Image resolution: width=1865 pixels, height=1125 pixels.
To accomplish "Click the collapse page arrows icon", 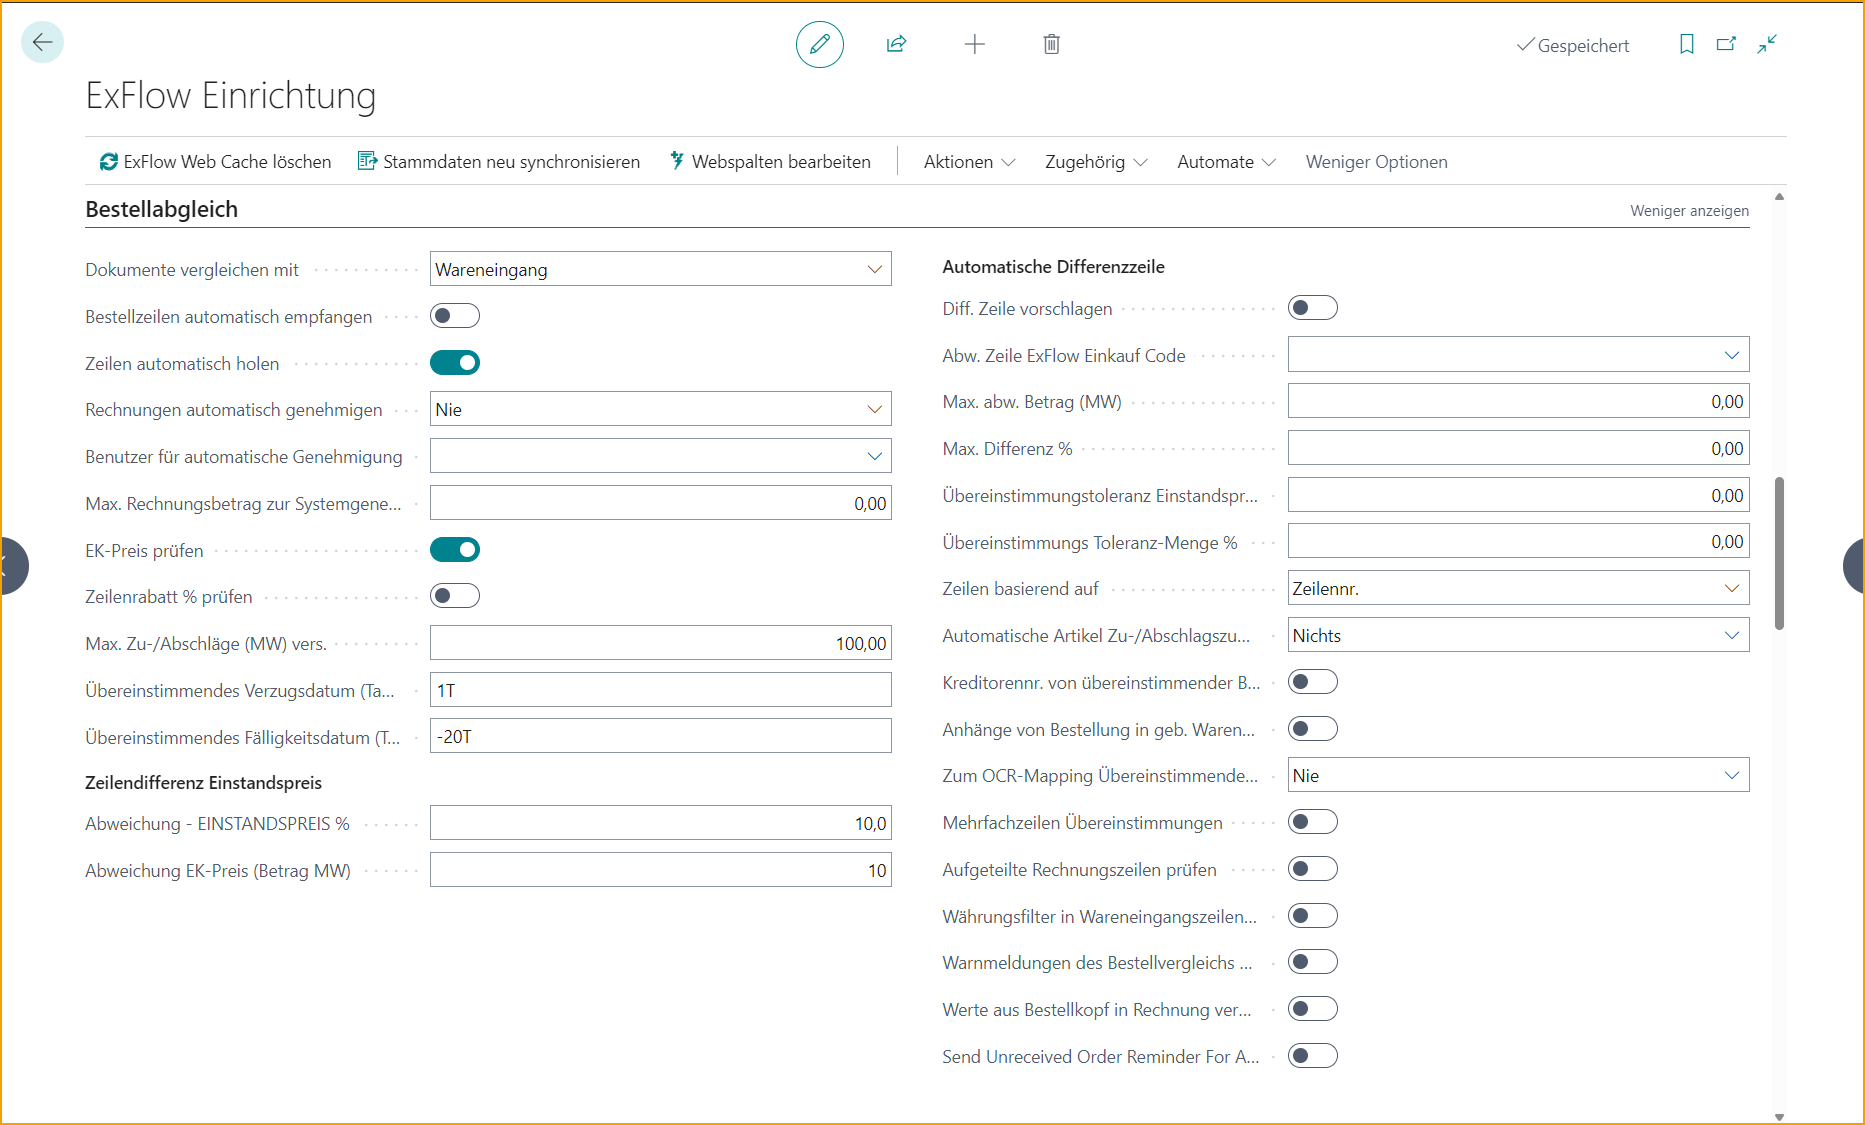I will click(1767, 44).
